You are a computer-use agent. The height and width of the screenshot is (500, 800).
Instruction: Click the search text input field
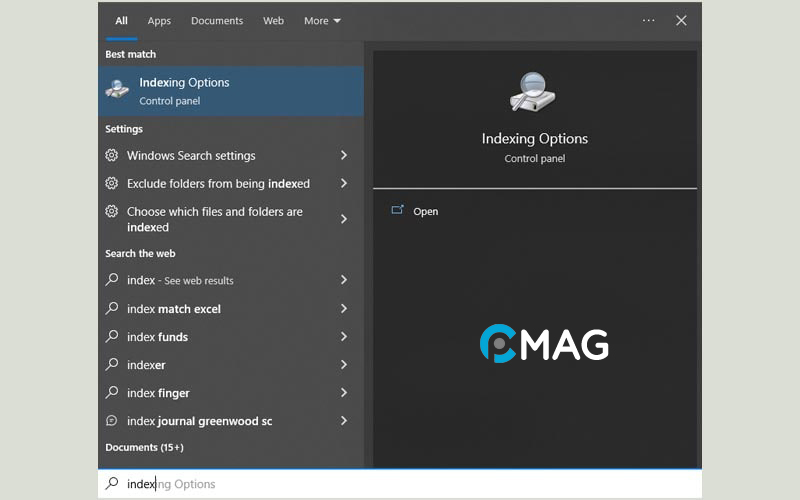point(400,484)
